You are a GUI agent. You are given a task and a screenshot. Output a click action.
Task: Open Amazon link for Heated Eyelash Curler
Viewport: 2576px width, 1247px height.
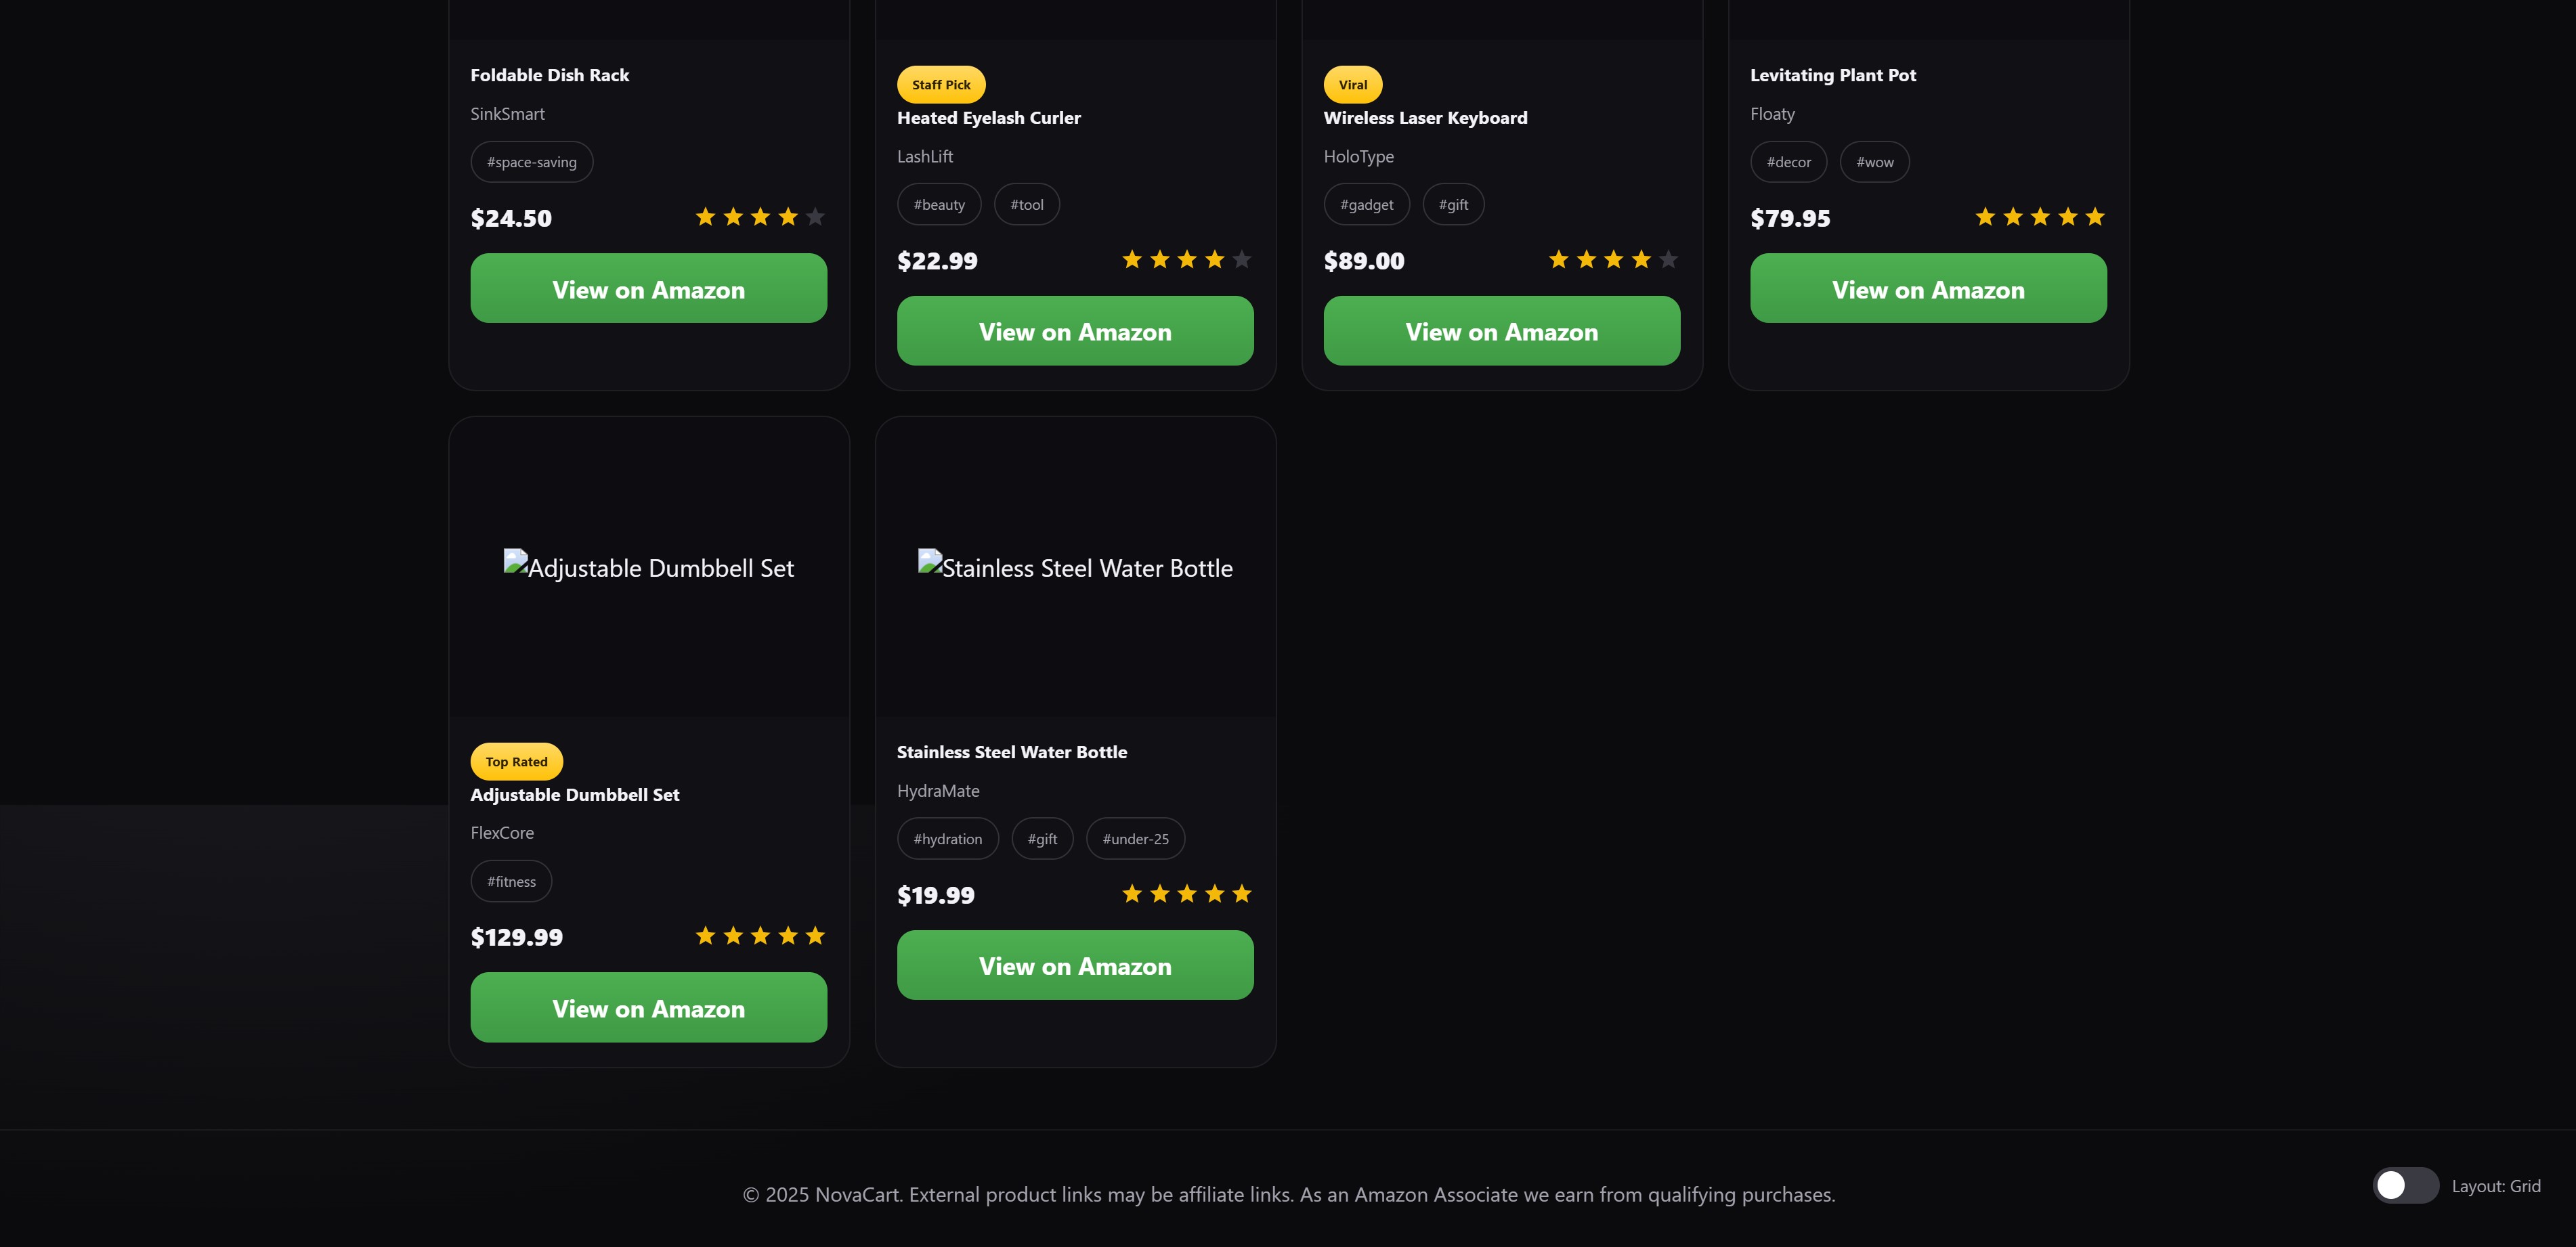pos(1074,331)
